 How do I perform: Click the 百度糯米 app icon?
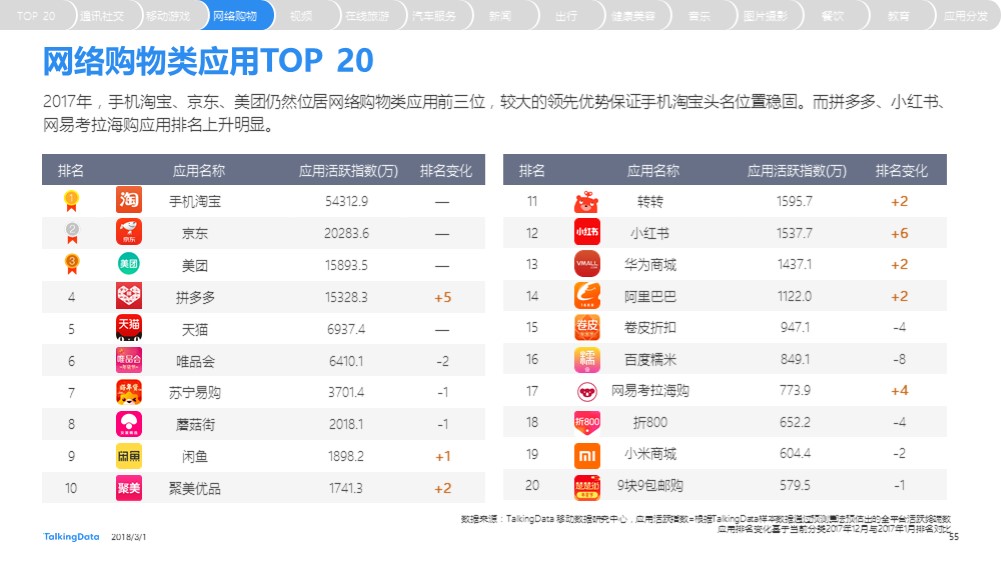point(587,359)
